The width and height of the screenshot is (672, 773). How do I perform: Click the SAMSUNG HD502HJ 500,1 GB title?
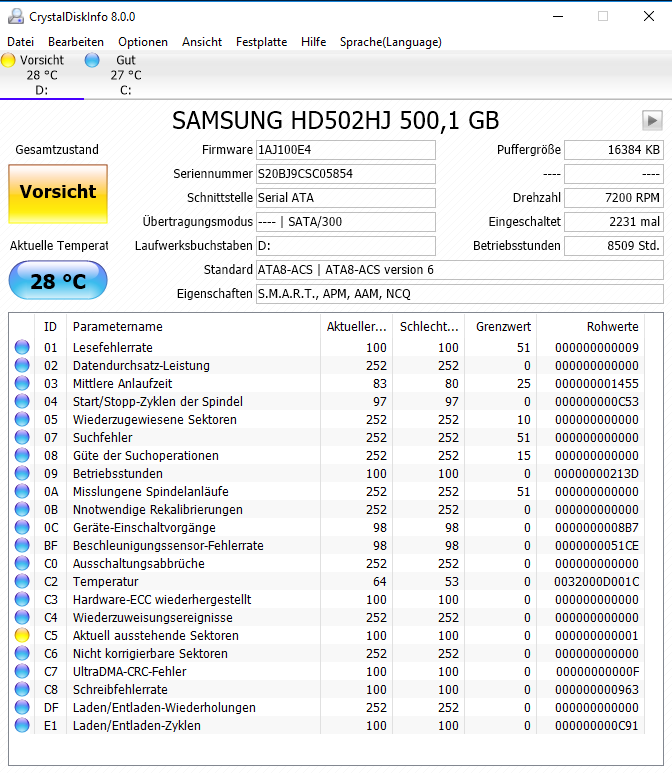[336, 120]
